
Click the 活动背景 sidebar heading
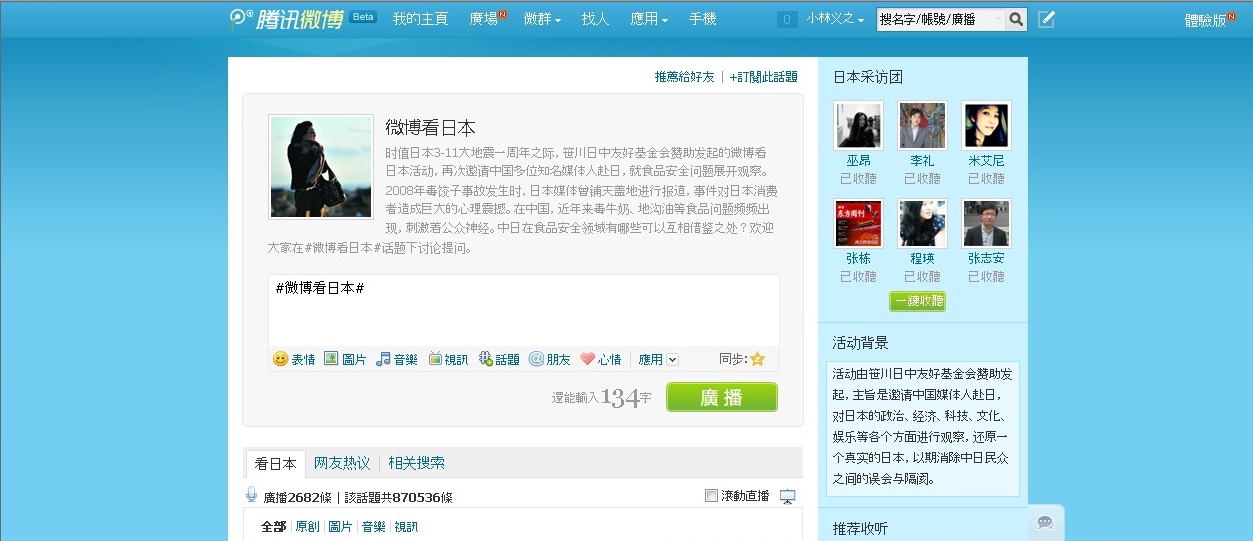tap(861, 343)
